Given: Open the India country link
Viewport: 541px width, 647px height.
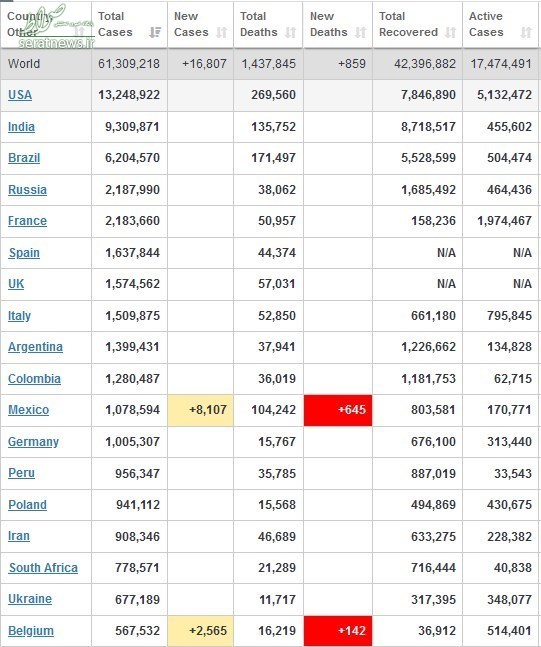Looking at the screenshot, I should [21, 127].
